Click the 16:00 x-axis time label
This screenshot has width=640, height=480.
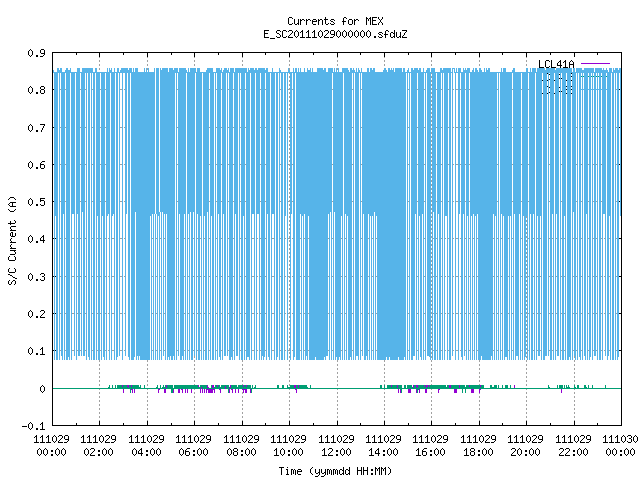431,452
